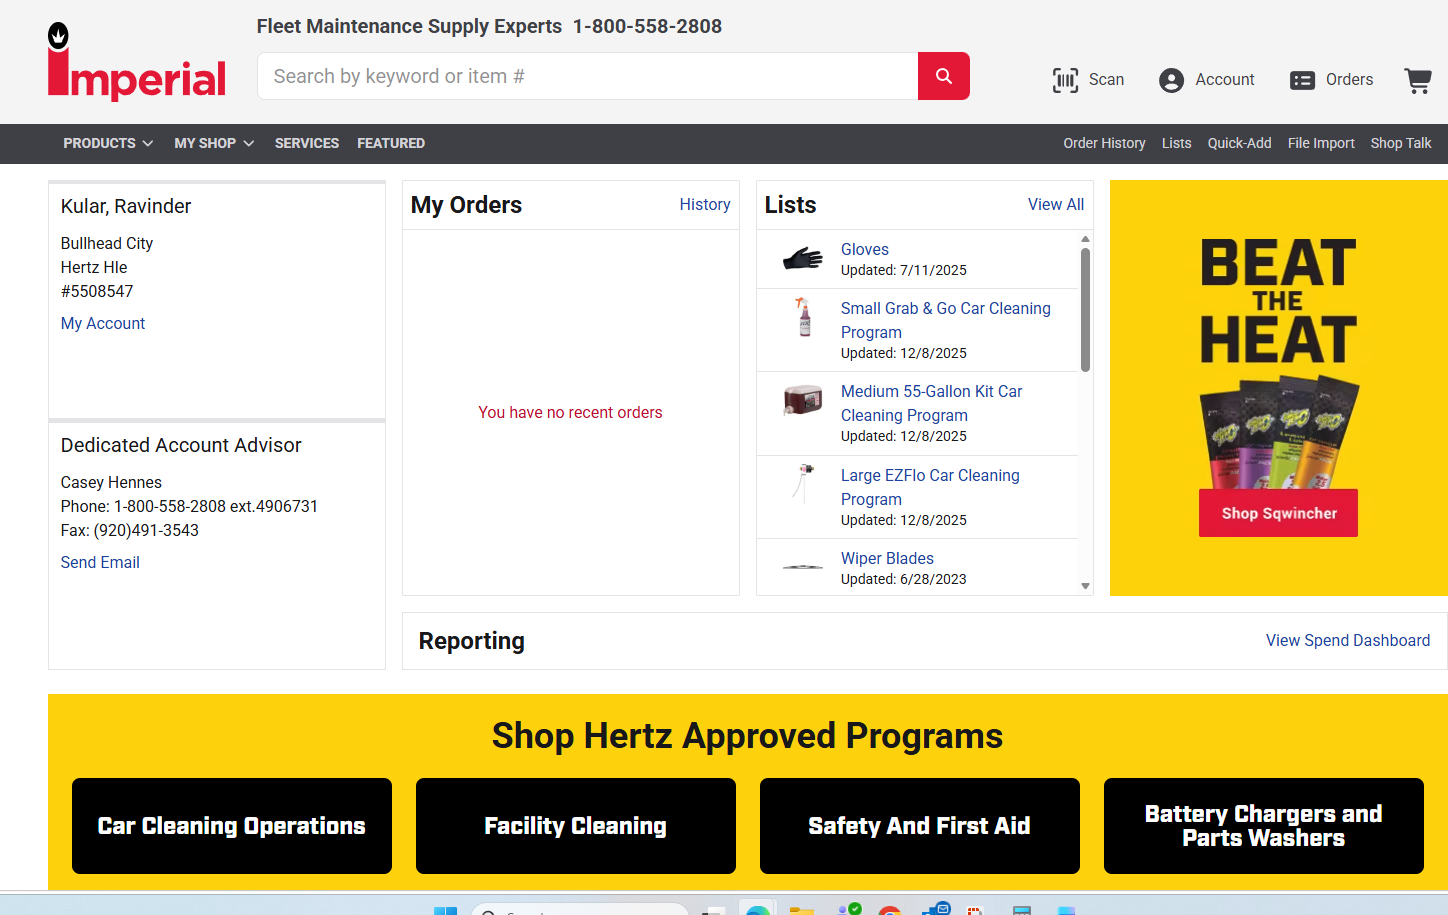This screenshot has height=915, width=1448.
Task: Open Car Cleaning Operations program
Action: (232, 826)
